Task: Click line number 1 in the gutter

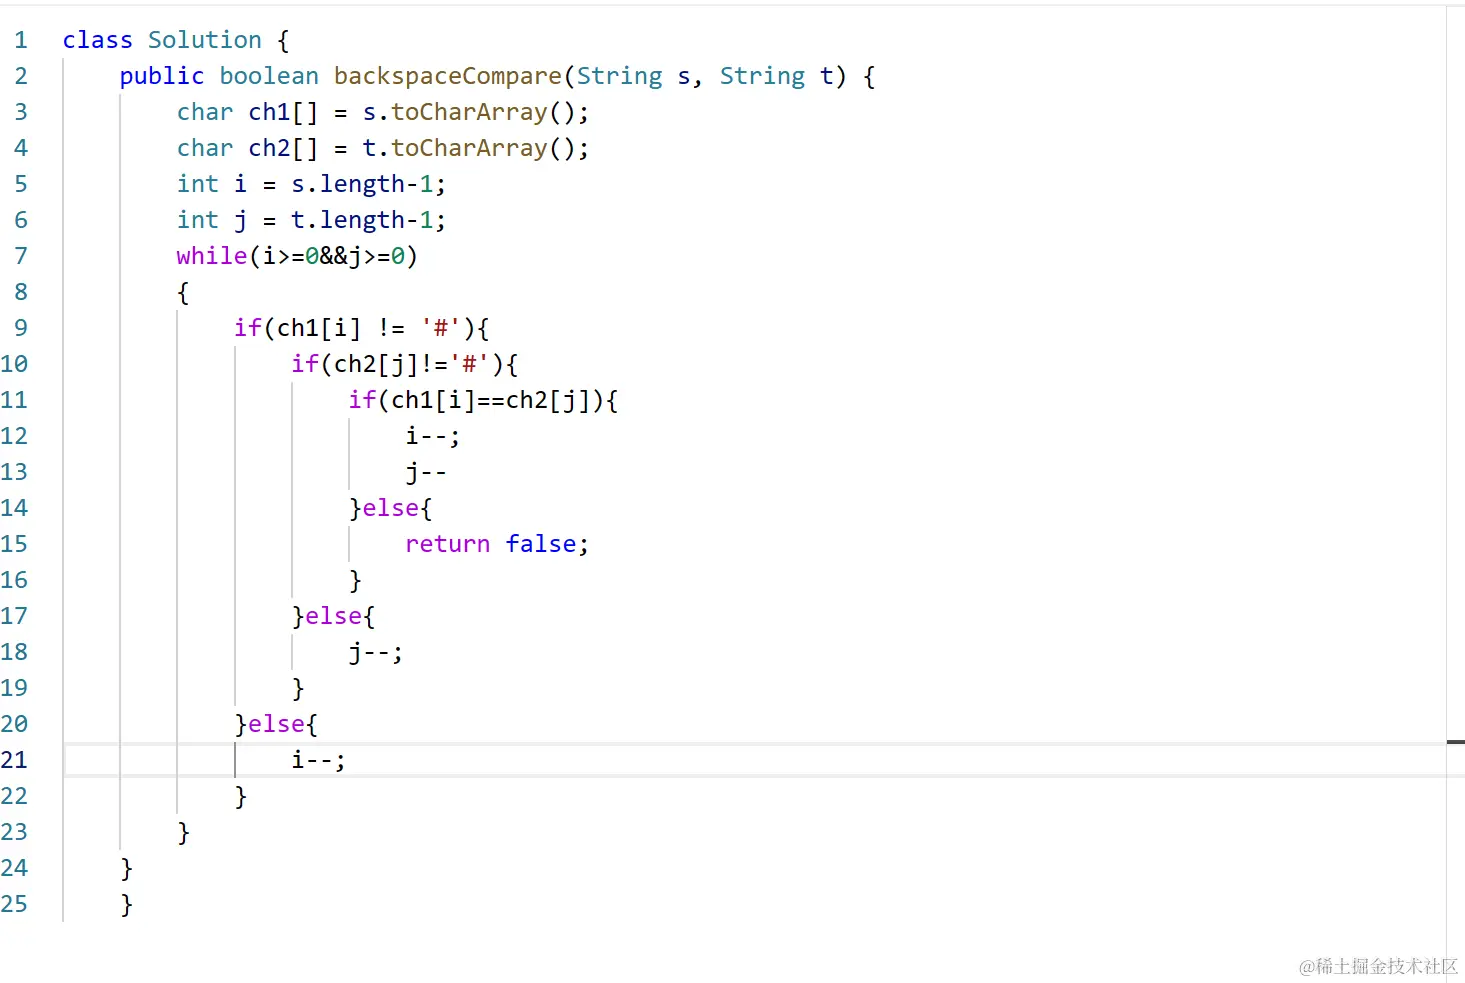Action: pyautogui.click(x=20, y=40)
